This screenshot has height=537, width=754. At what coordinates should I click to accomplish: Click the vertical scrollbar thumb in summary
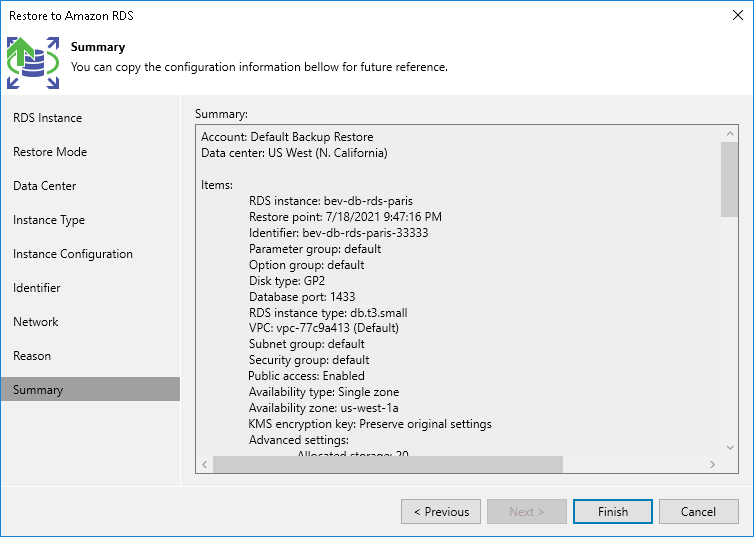730,178
